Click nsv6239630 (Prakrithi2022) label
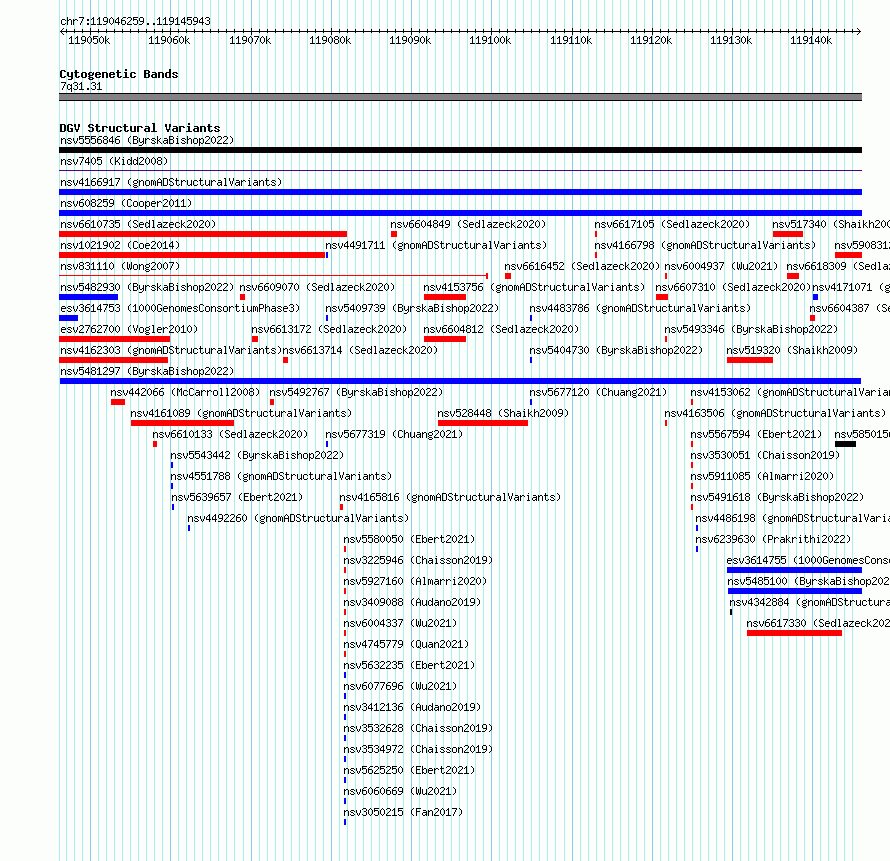890x861 pixels. [774, 539]
